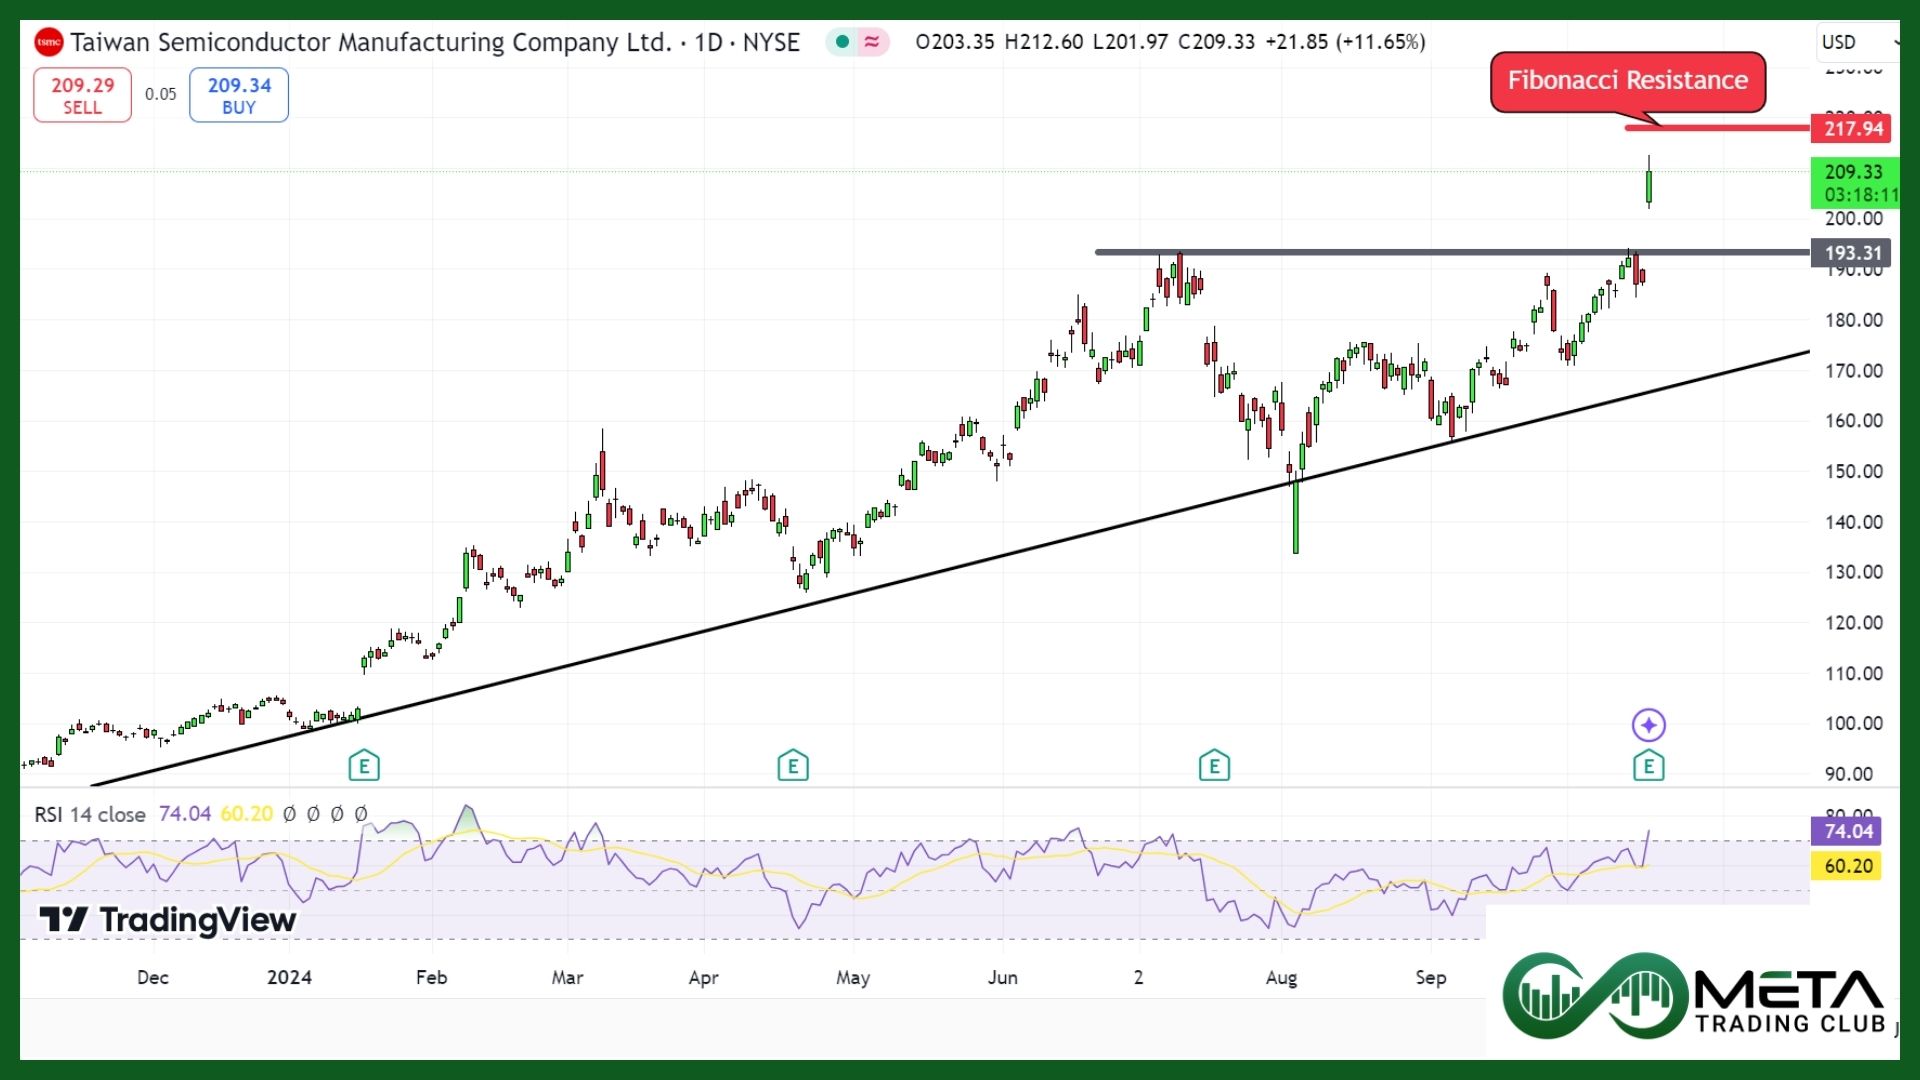Viewport: 1920px width, 1080px height.
Task: Click the purple 74.04 RSI axis label
Action: point(1846,831)
